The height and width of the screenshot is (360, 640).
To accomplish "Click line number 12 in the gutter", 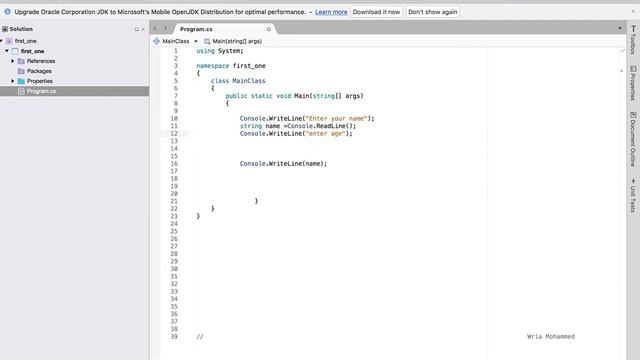I will click(174, 133).
